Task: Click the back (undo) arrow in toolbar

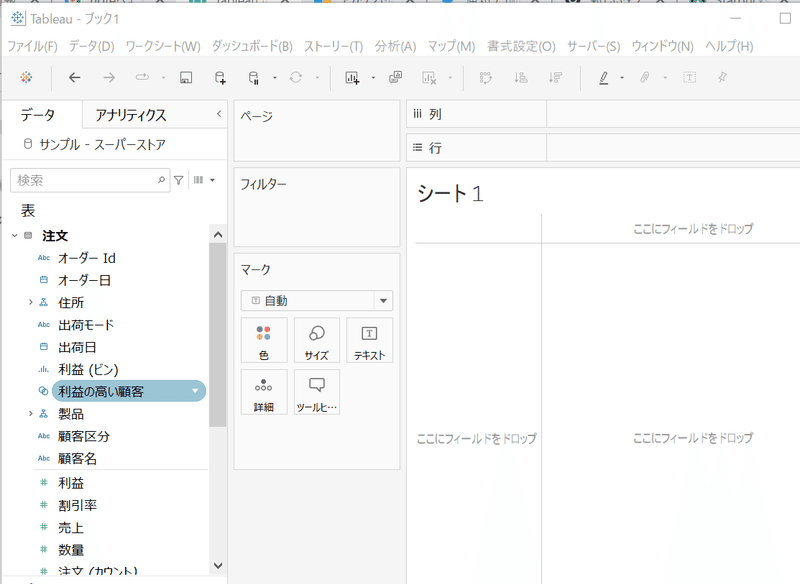Action: tap(74, 78)
